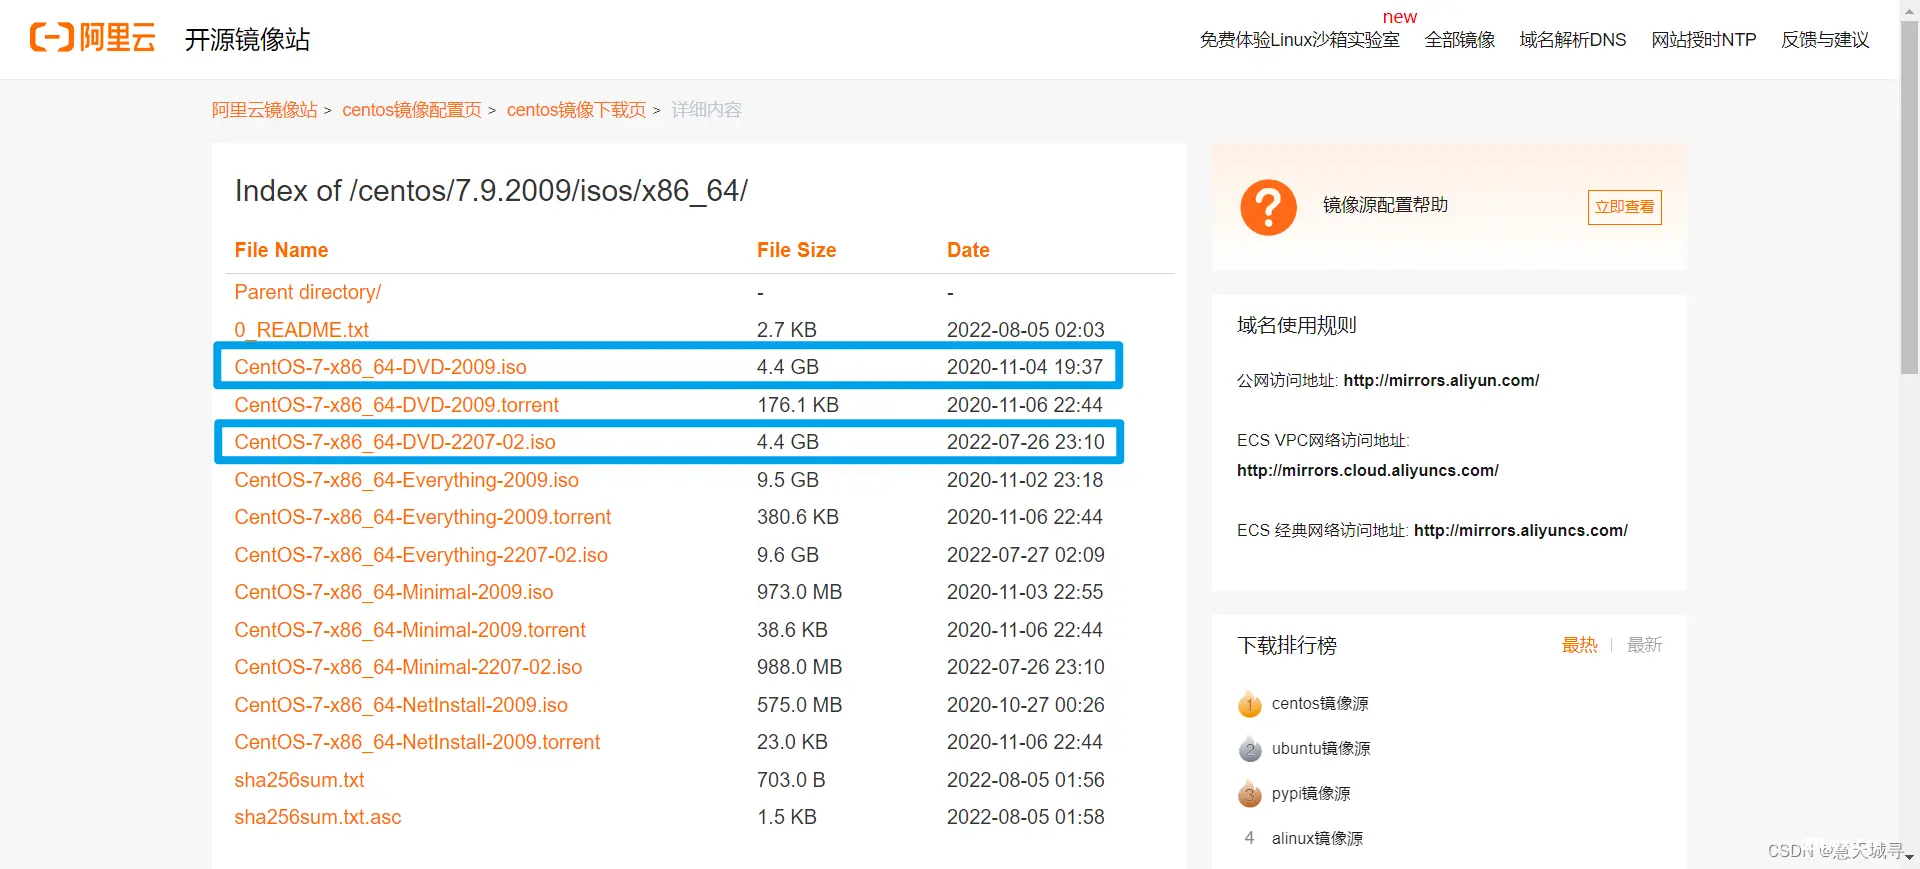Click the orange question mark help icon
The image size is (1920, 869).
pyautogui.click(x=1268, y=207)
